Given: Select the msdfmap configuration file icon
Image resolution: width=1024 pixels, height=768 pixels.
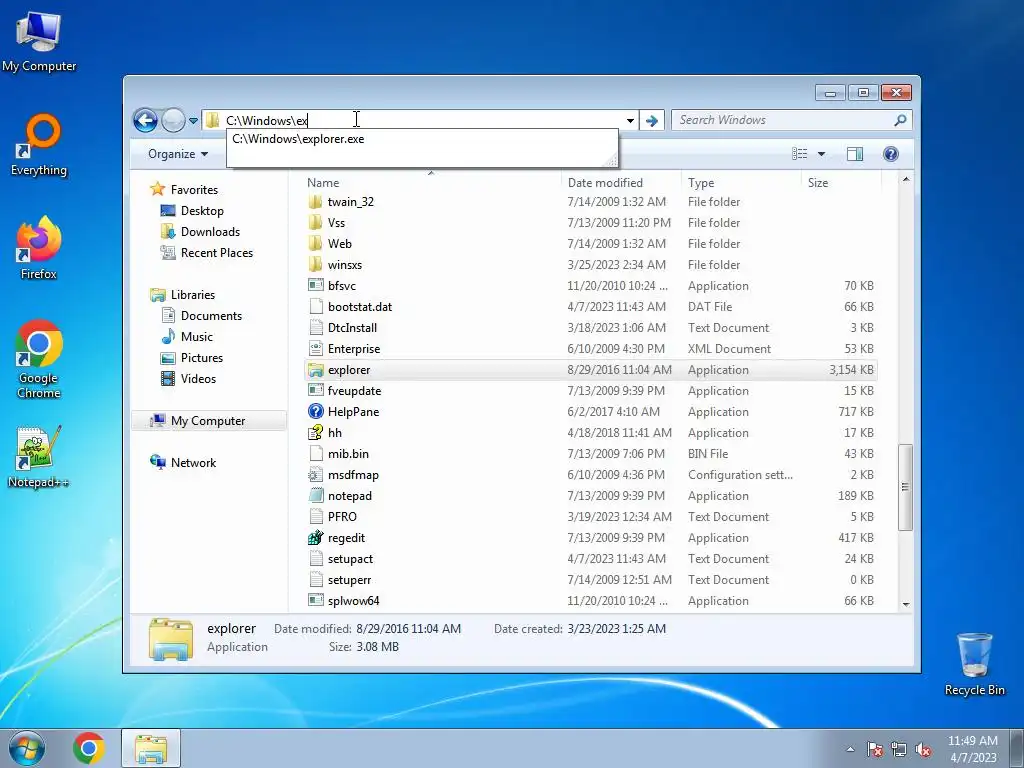Looking at the screenshot, I should [x=315, y=475].
